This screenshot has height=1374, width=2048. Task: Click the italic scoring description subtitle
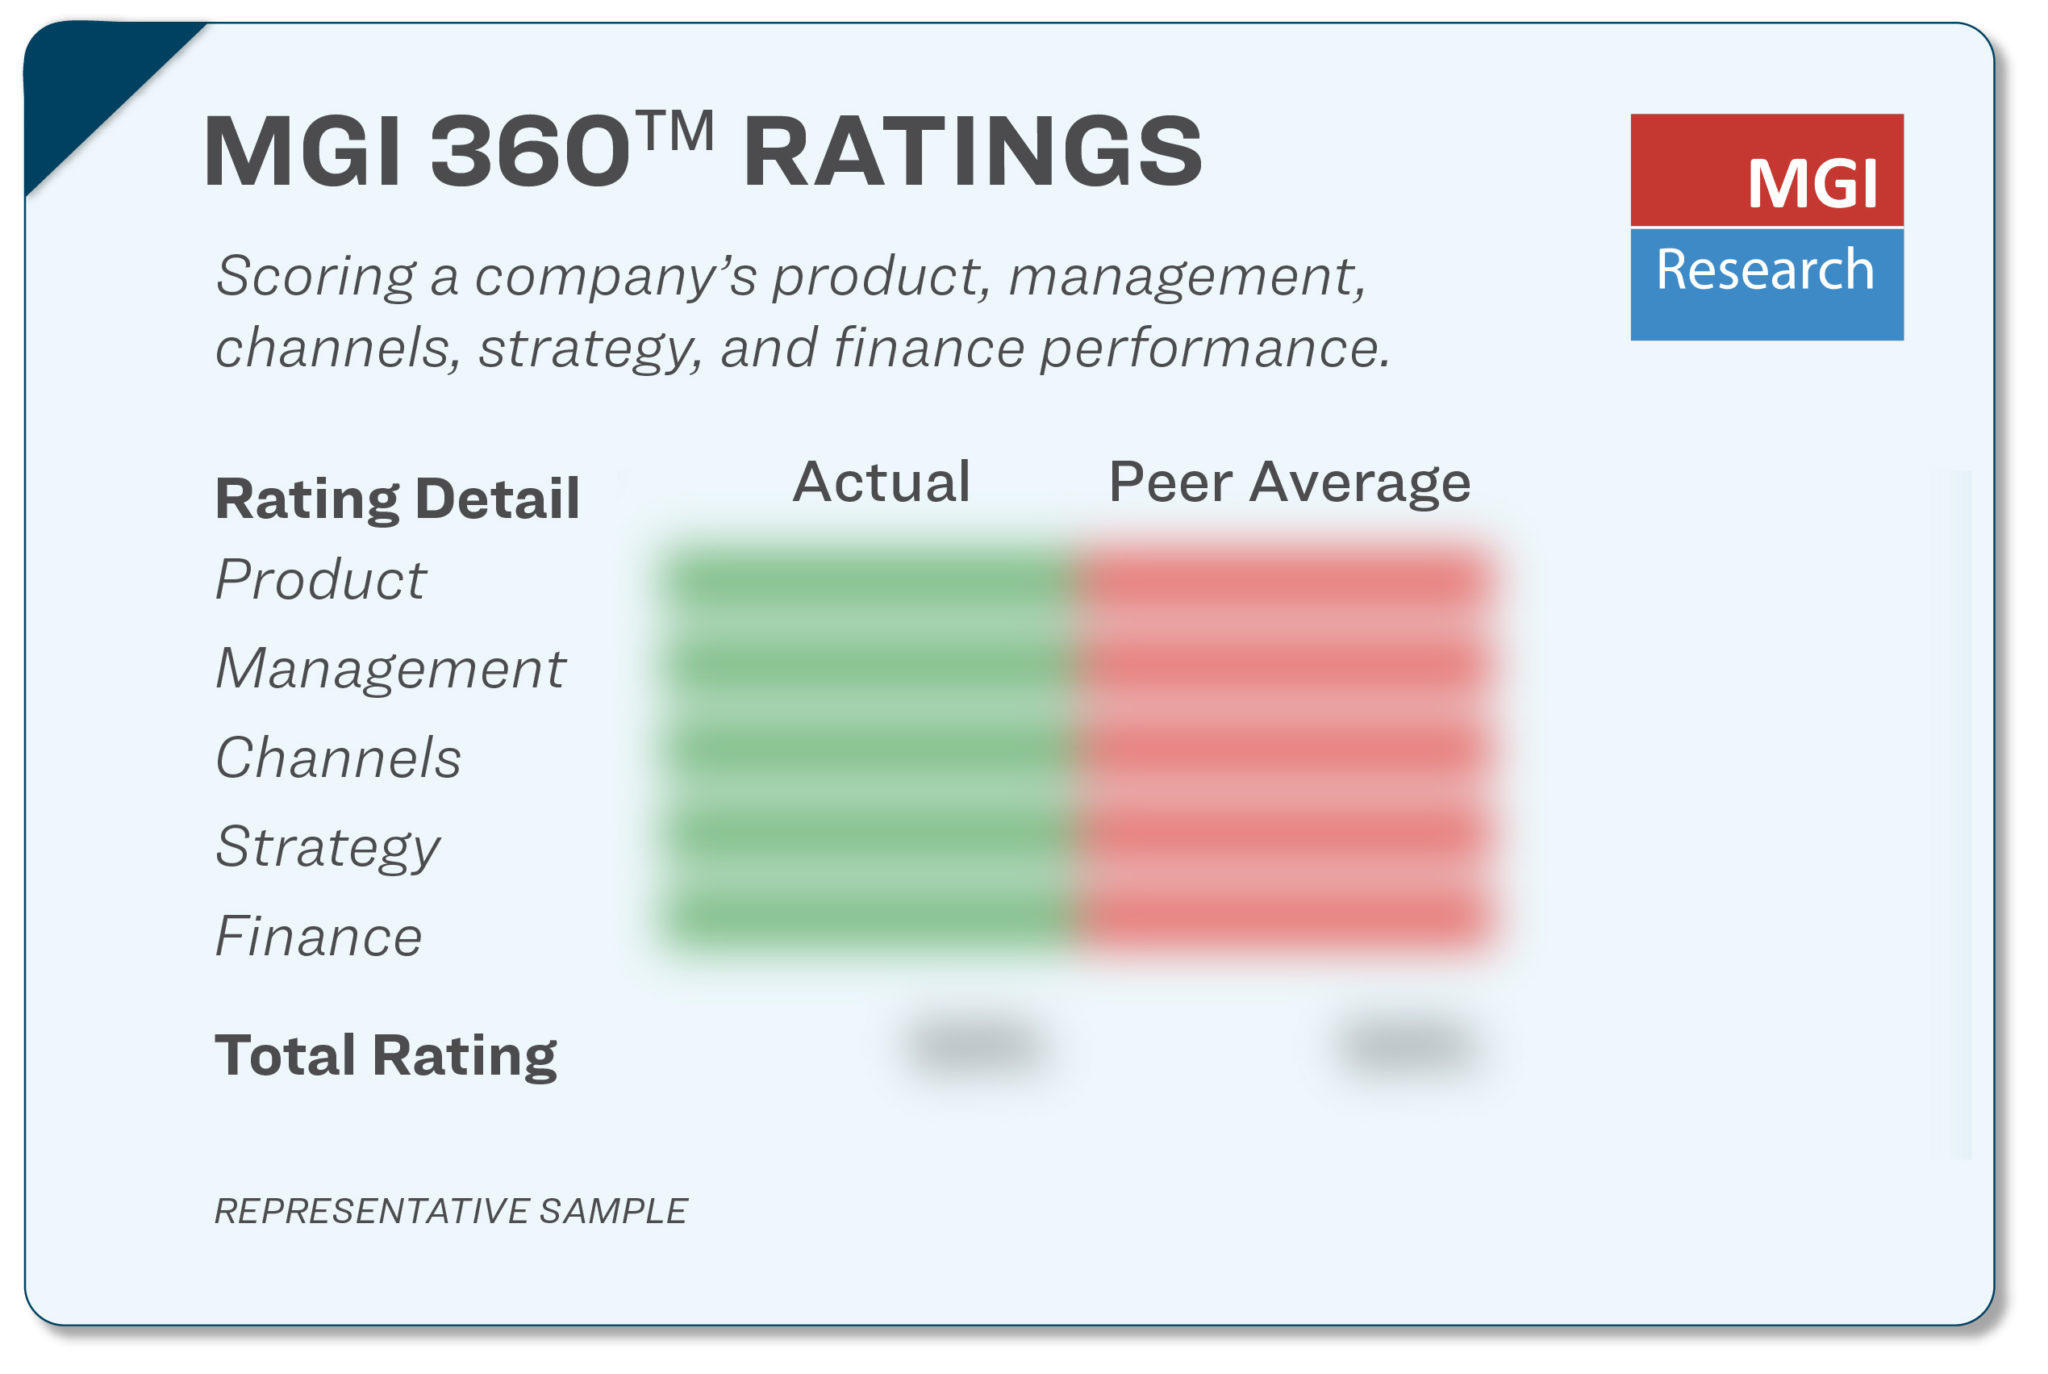pos(800,311)
